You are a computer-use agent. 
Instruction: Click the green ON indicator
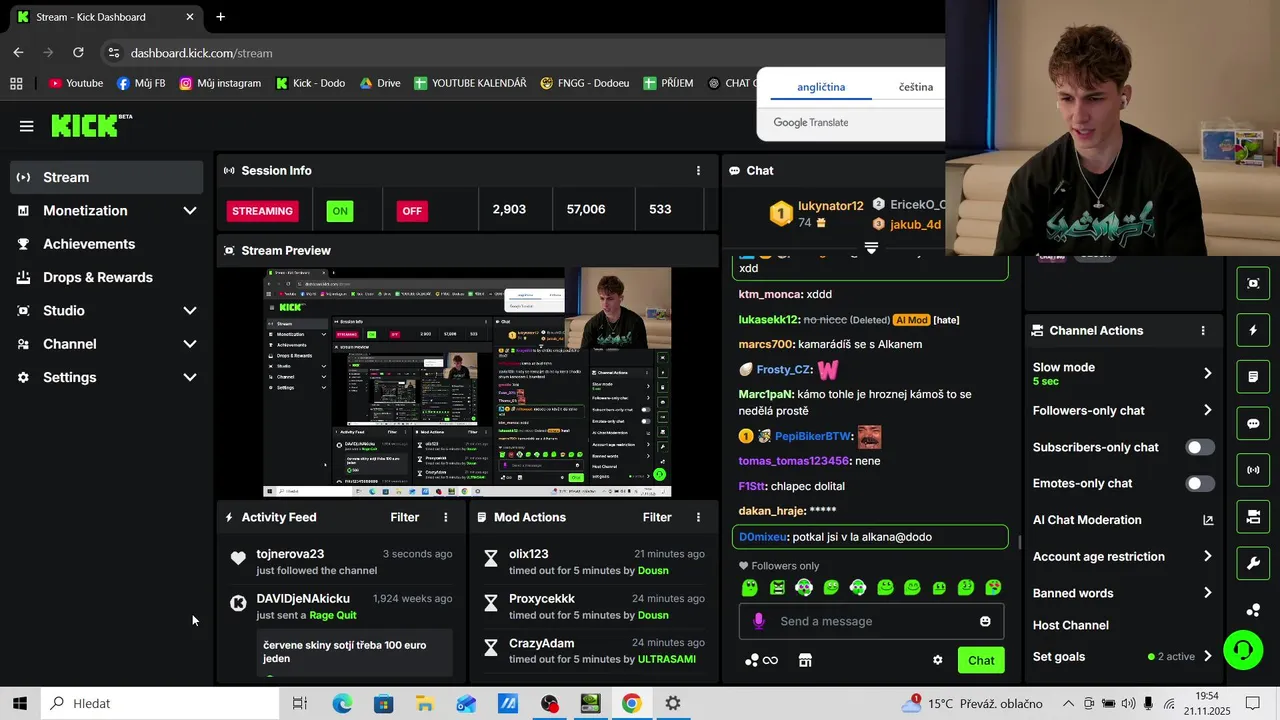(340, 211)
